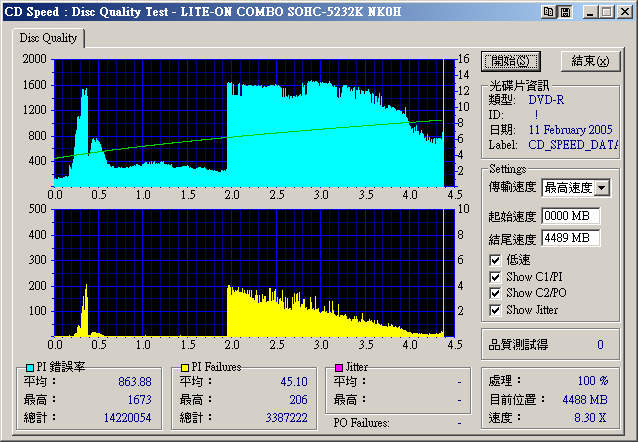This screenshot has height=442, width=638.
Task: Click the current position 4488 MB
Action: pos(585,400)
